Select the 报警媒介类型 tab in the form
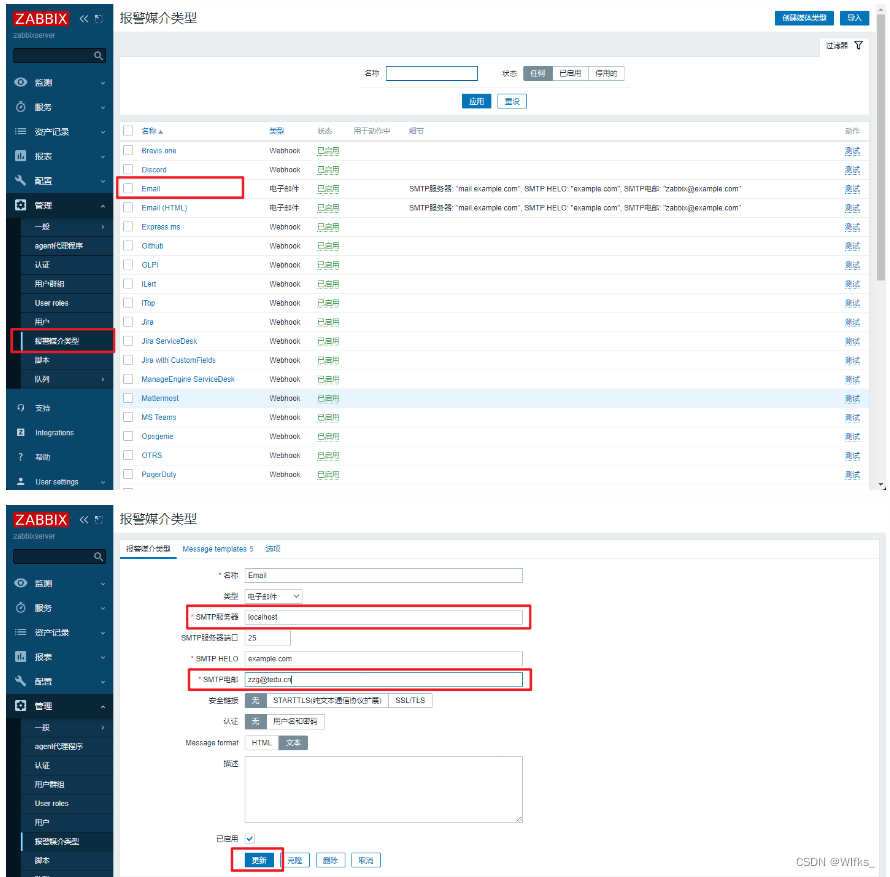890x877 pixels. coord(148,549)
